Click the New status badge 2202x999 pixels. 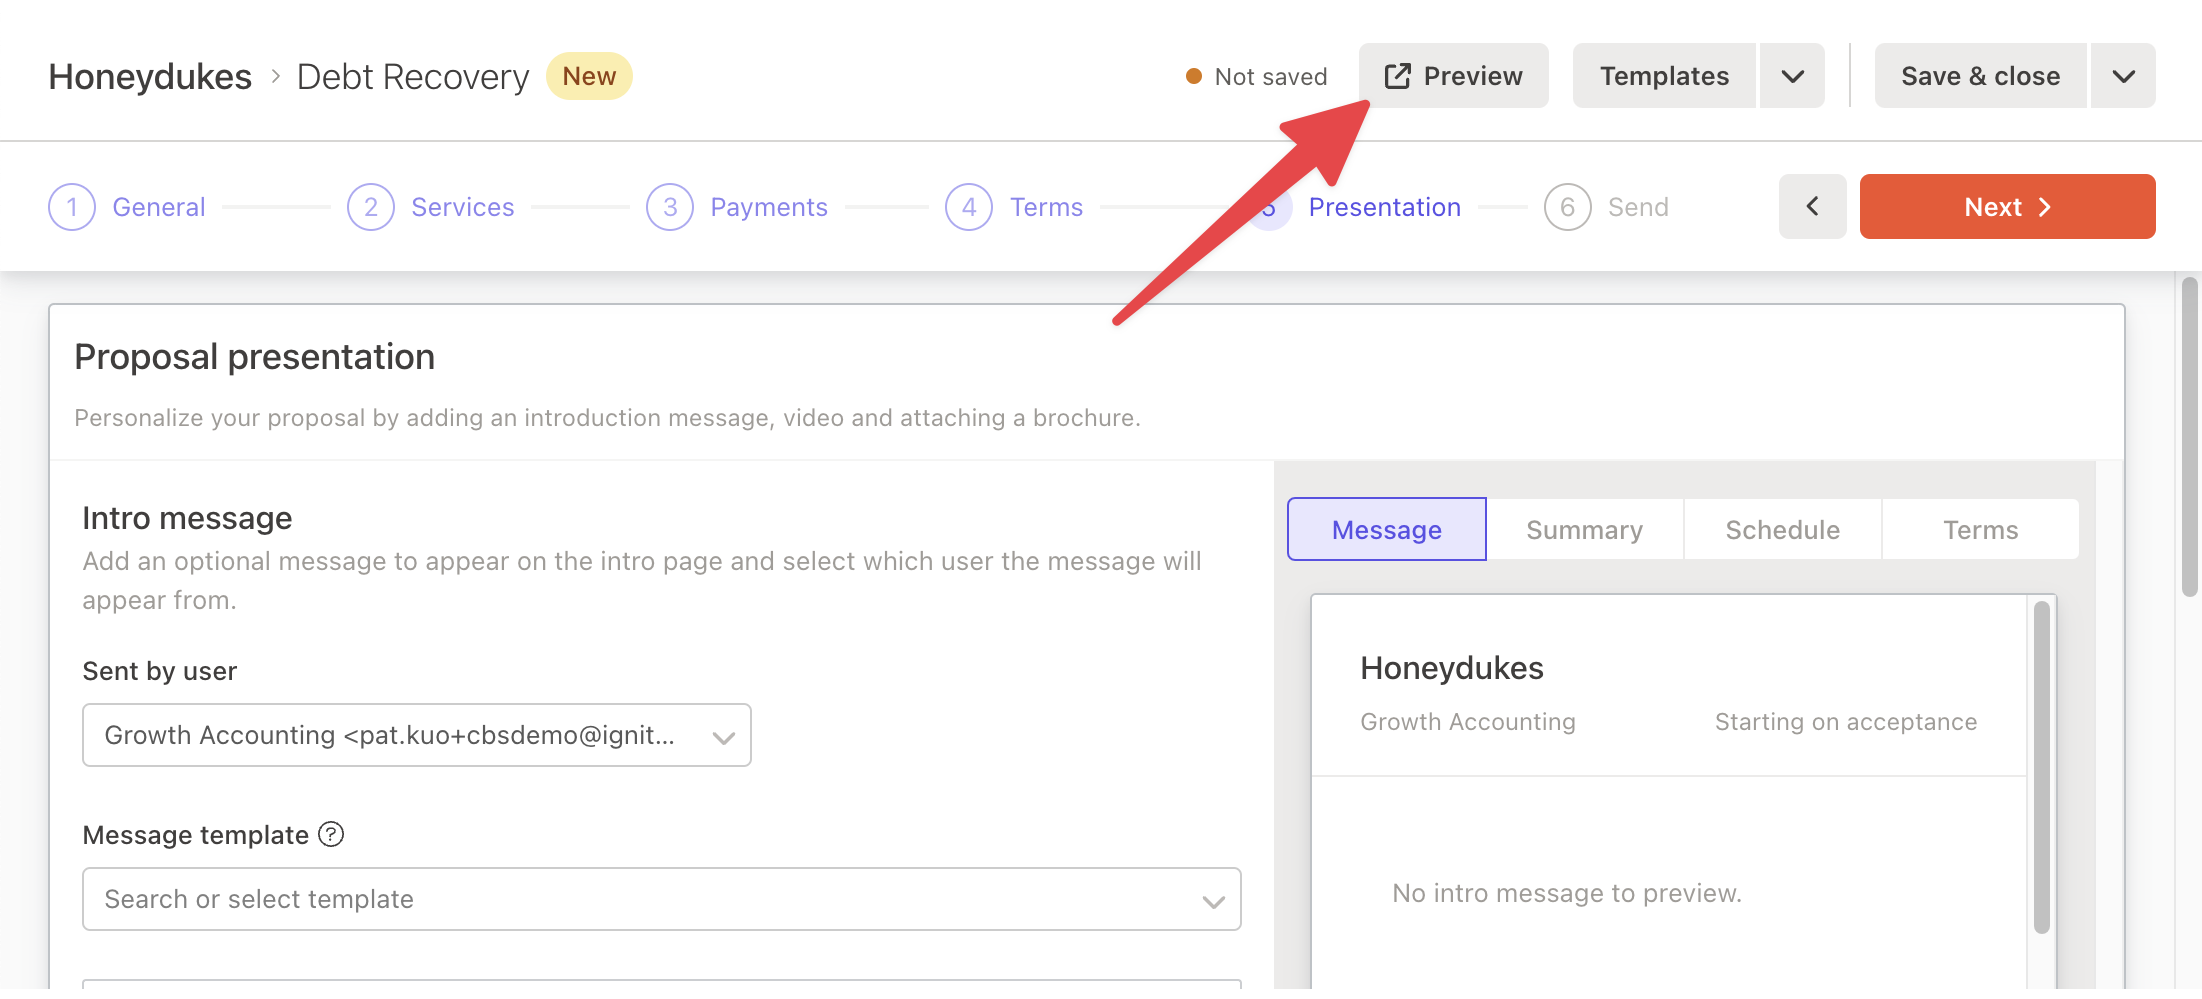coord(589,76)
